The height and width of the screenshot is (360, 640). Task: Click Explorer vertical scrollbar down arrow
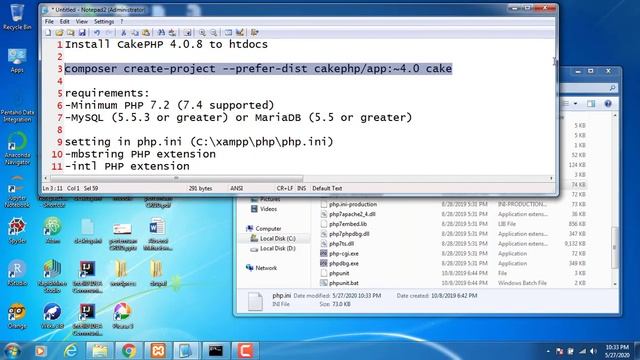pos(615,284)
